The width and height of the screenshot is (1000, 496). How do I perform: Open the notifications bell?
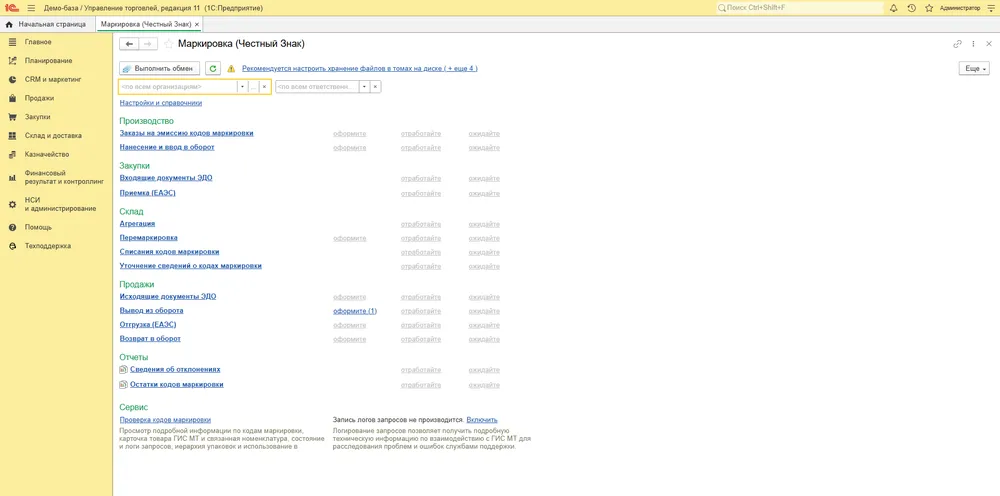pyautogui.click(x=893, y=8)
